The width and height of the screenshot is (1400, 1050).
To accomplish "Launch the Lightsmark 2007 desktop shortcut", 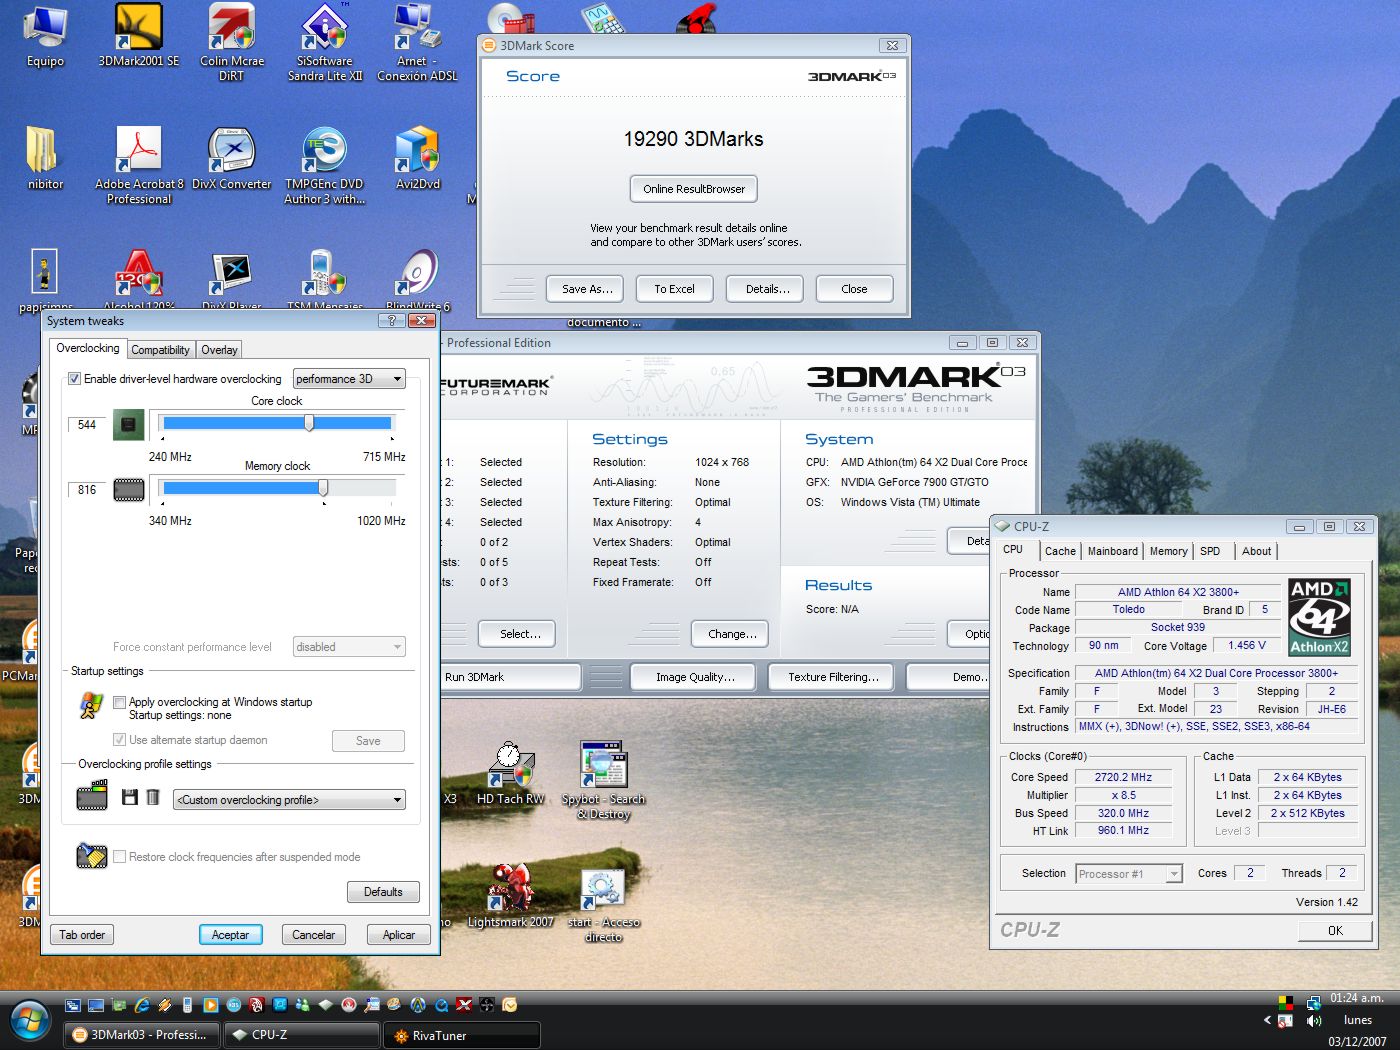I will [x=511, y=896].
